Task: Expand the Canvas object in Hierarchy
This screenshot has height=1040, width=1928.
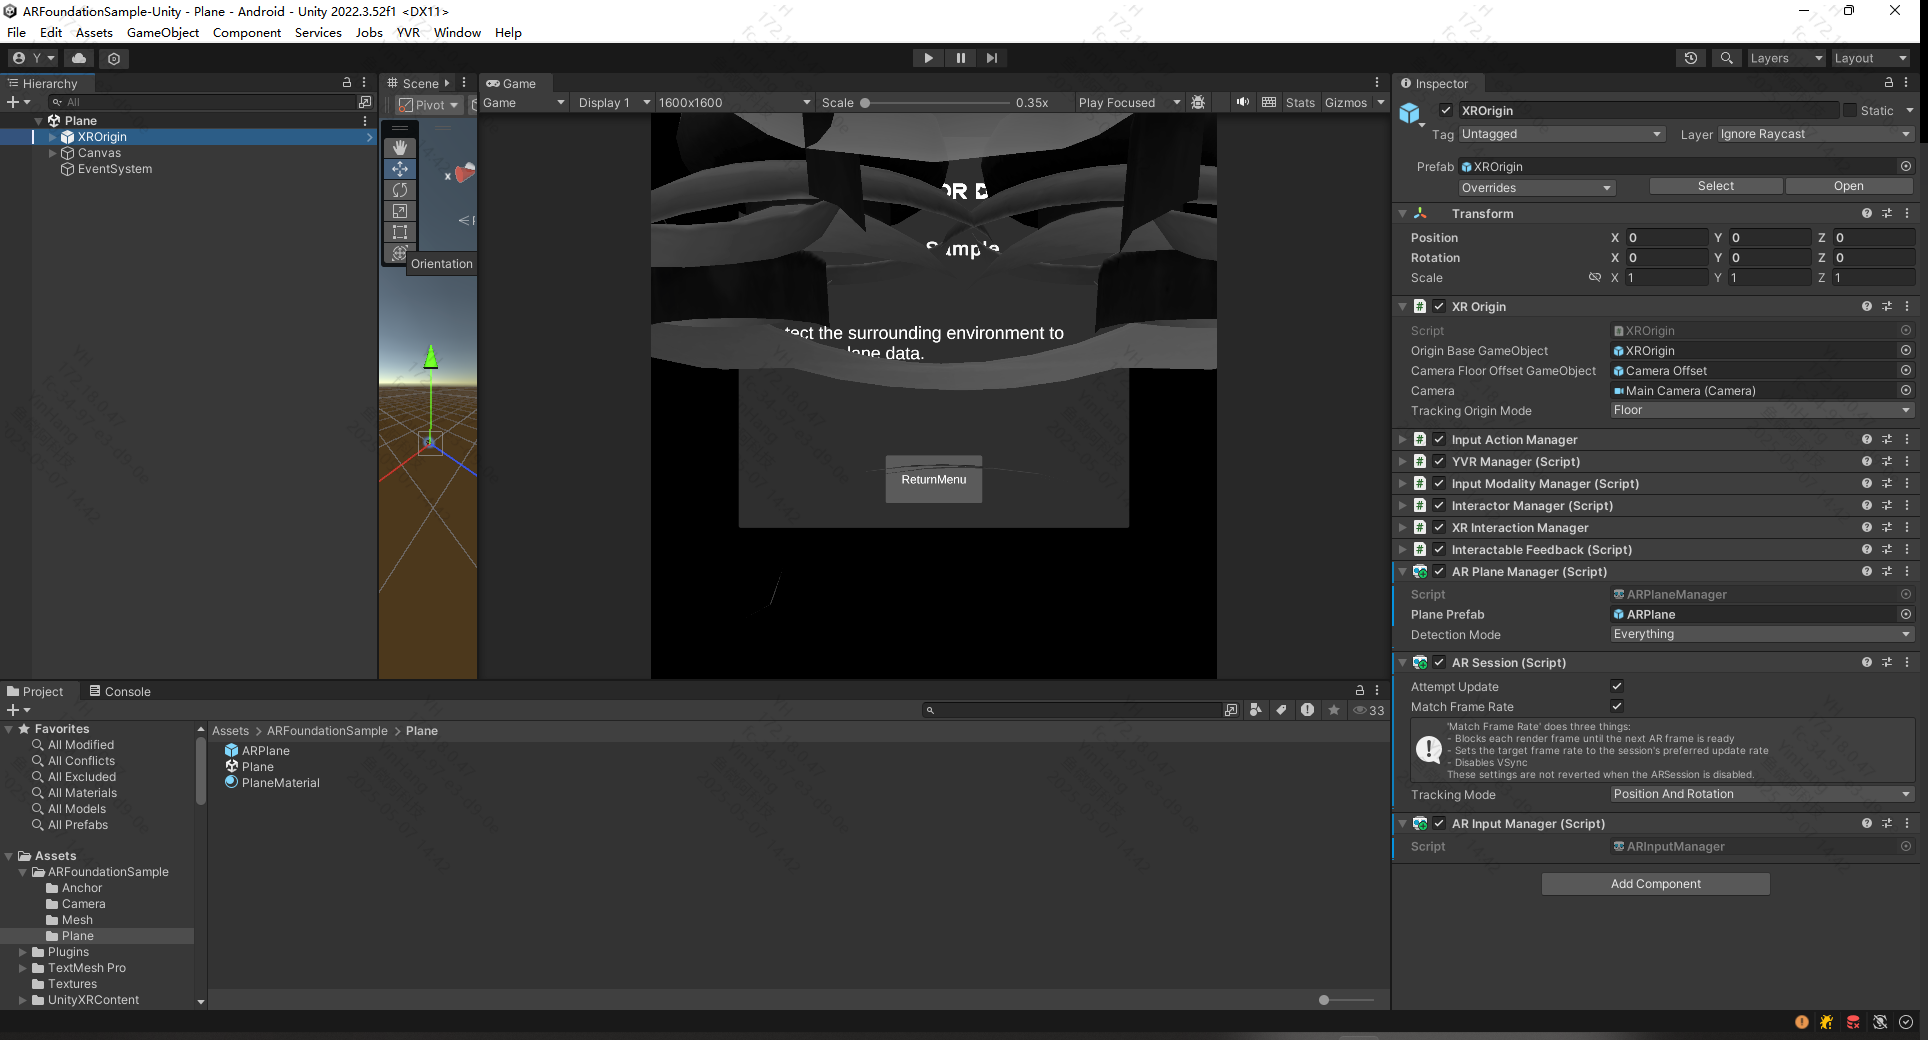Action: point(53,153)
